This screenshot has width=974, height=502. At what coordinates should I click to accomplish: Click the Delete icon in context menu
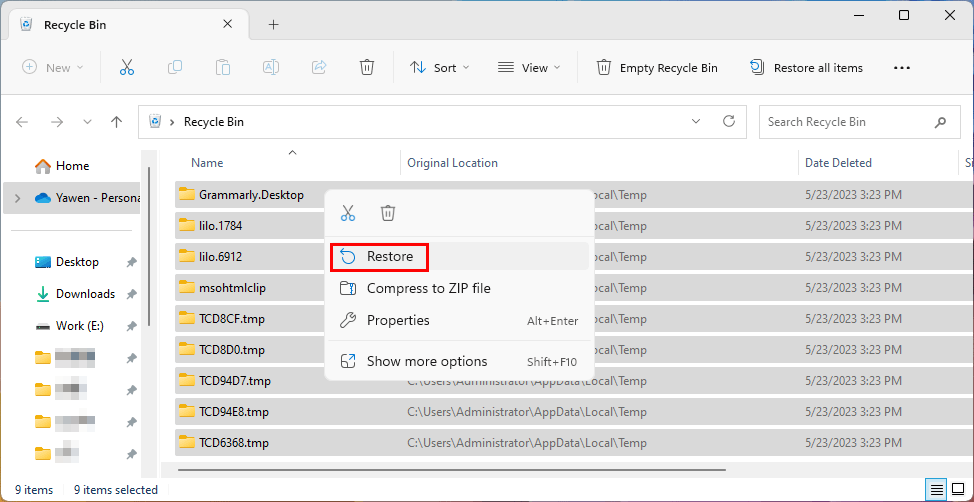click(388, 213)
